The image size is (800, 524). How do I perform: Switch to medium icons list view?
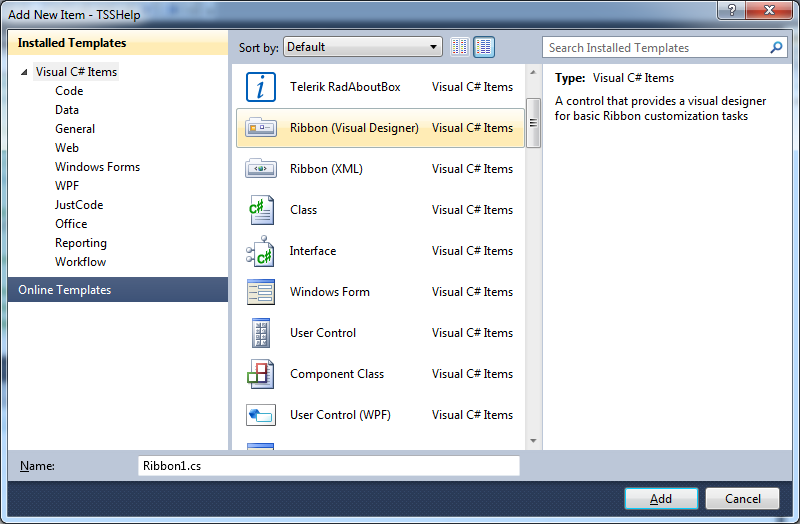point(484,47)
